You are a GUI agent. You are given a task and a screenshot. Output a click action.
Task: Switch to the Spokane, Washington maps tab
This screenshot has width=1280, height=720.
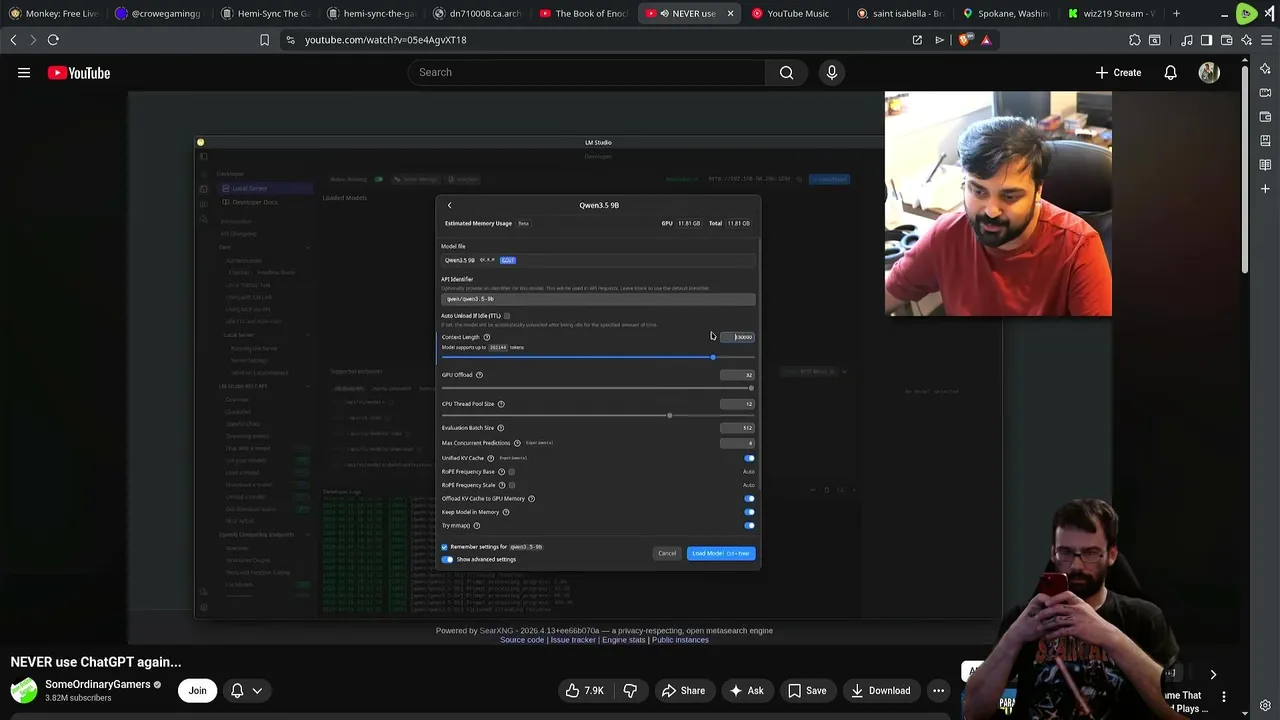click(x=1004, y=14)
